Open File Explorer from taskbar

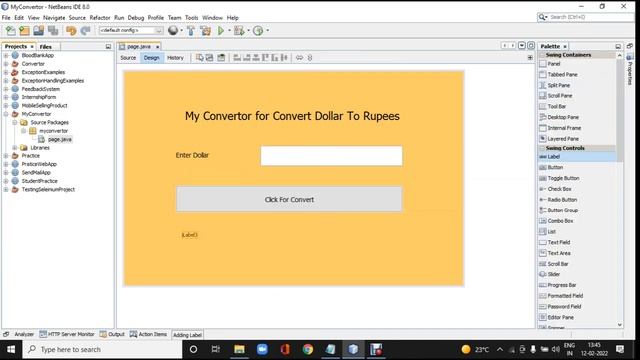click(239, 349)
